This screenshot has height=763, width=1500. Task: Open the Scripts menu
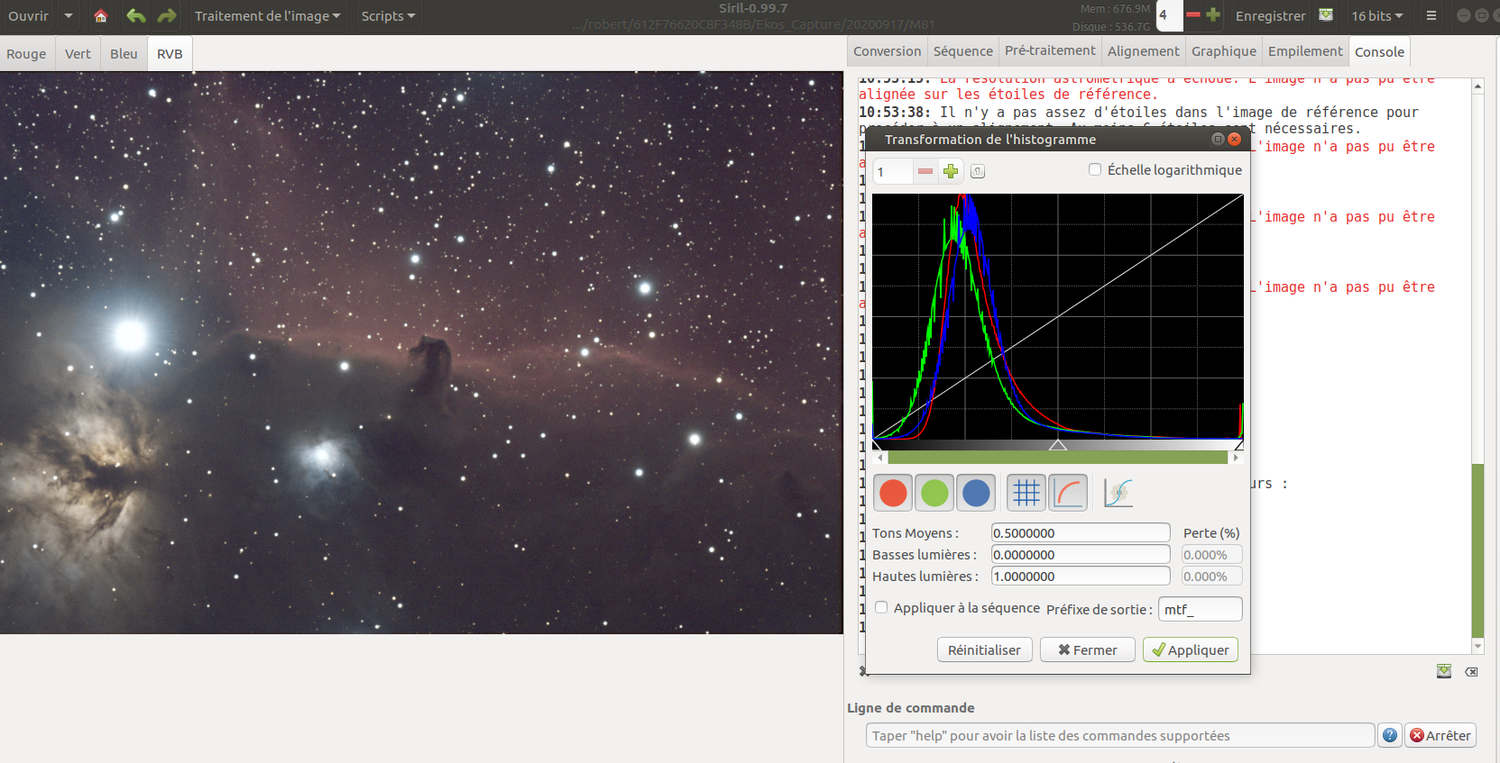[x=387, y=15]
